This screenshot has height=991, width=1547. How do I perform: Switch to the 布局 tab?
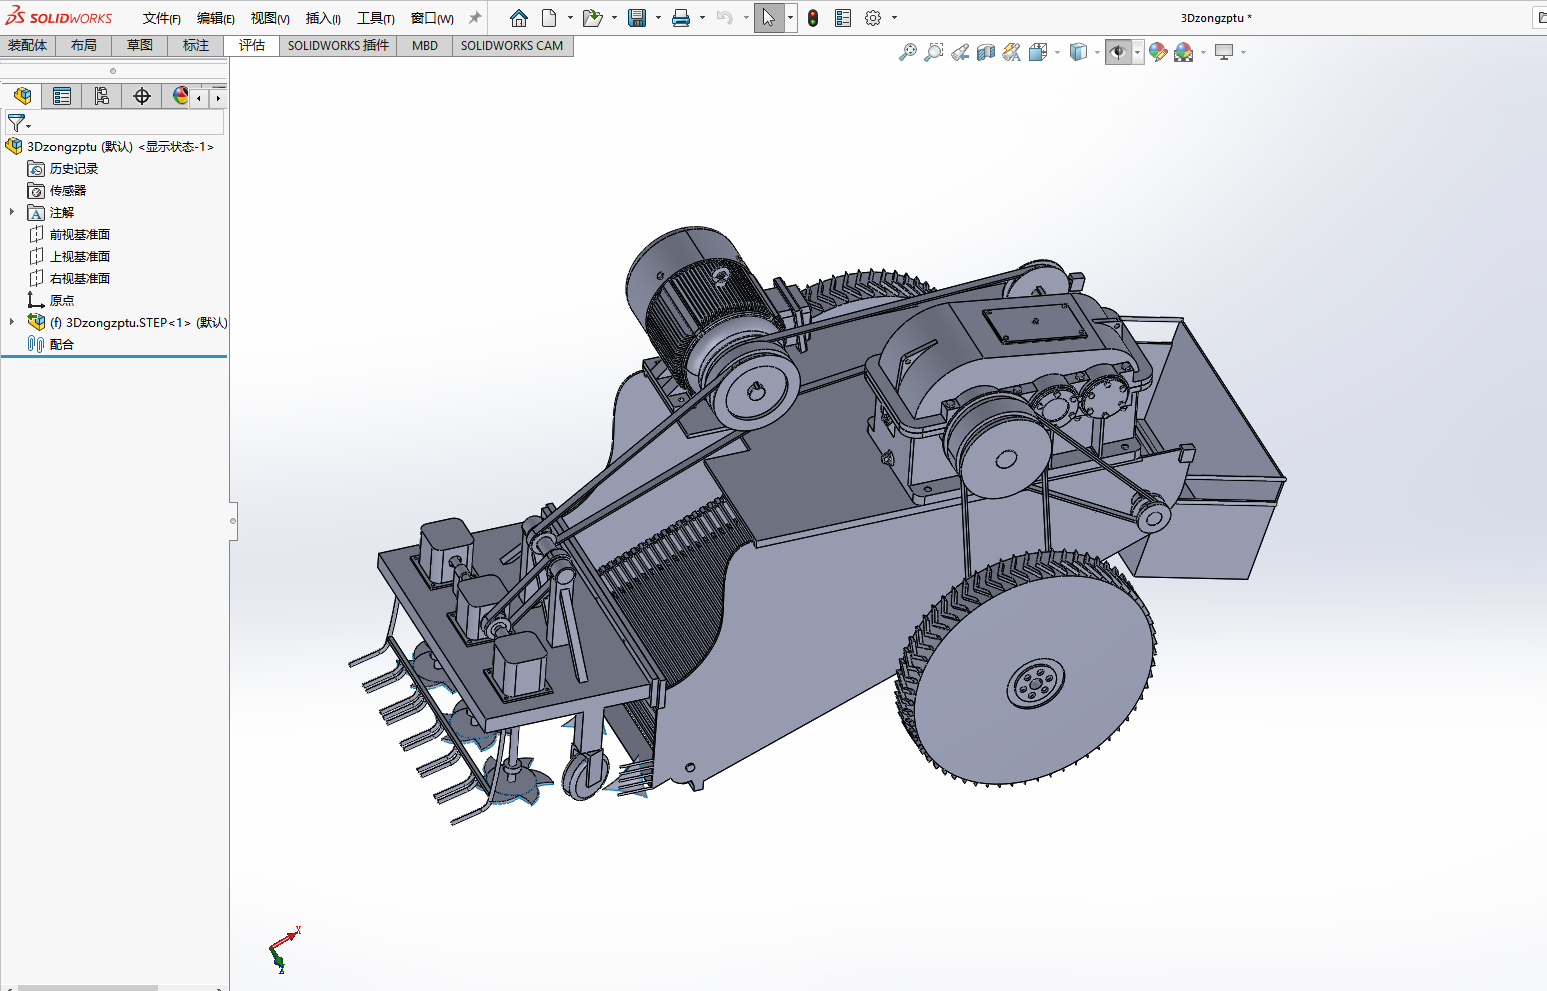coord(84,45)
